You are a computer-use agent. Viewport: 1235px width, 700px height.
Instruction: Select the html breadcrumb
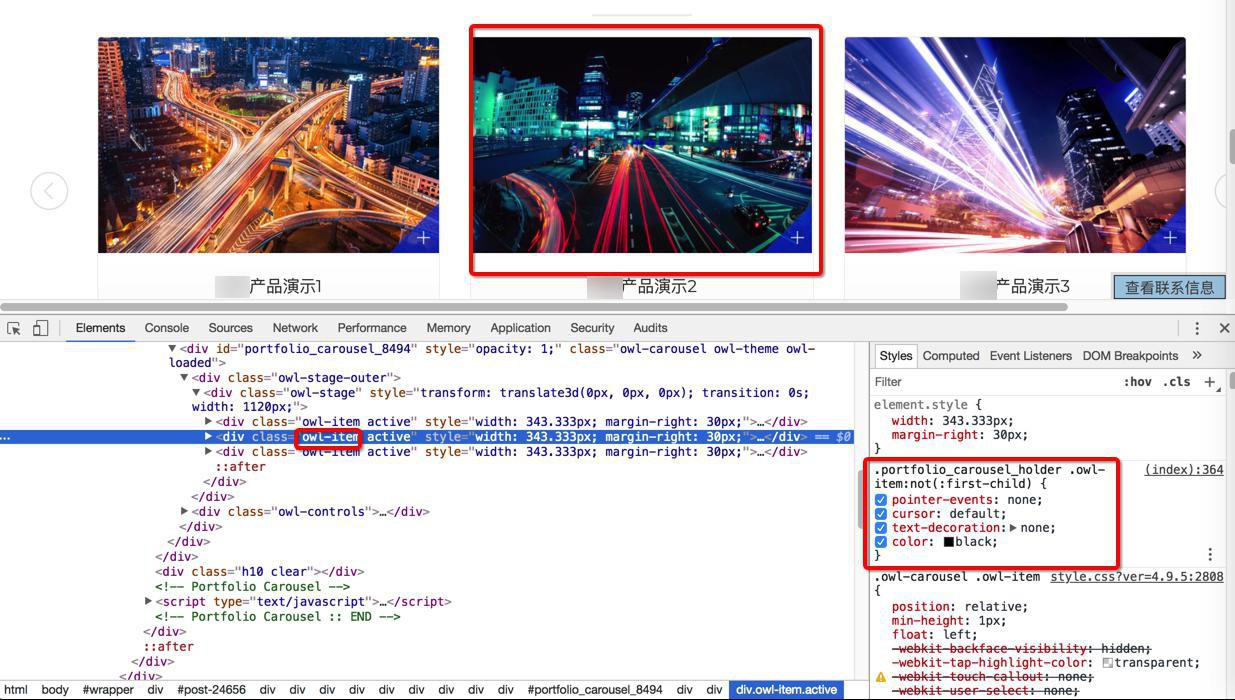coord(16,690)
